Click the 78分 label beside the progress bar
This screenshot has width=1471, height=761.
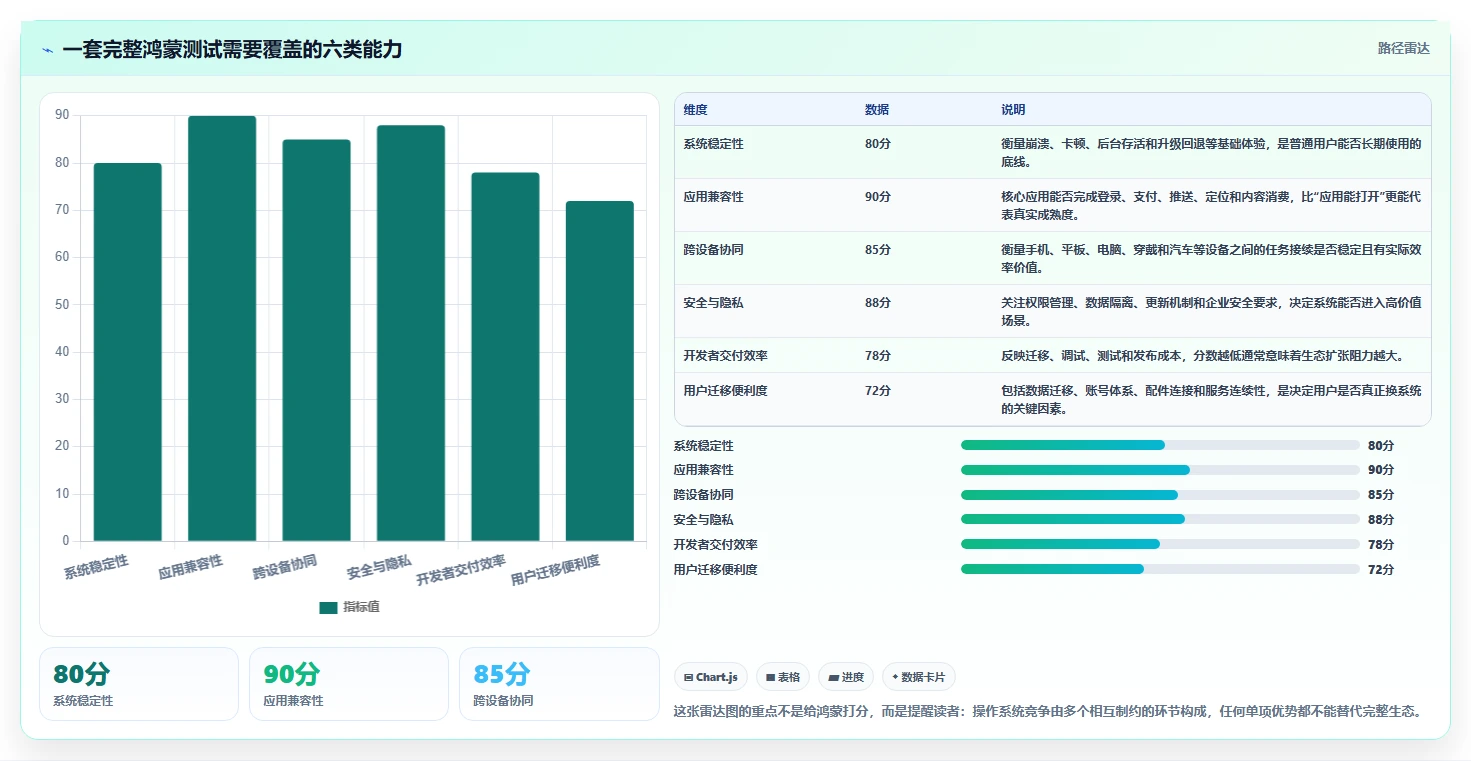tap(1381, 545)
